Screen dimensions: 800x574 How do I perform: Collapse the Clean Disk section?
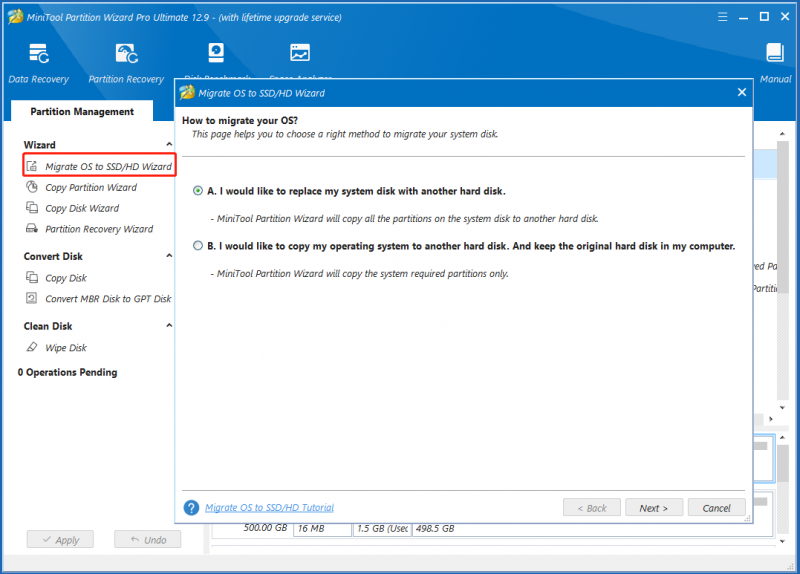(x=169, y=326)
